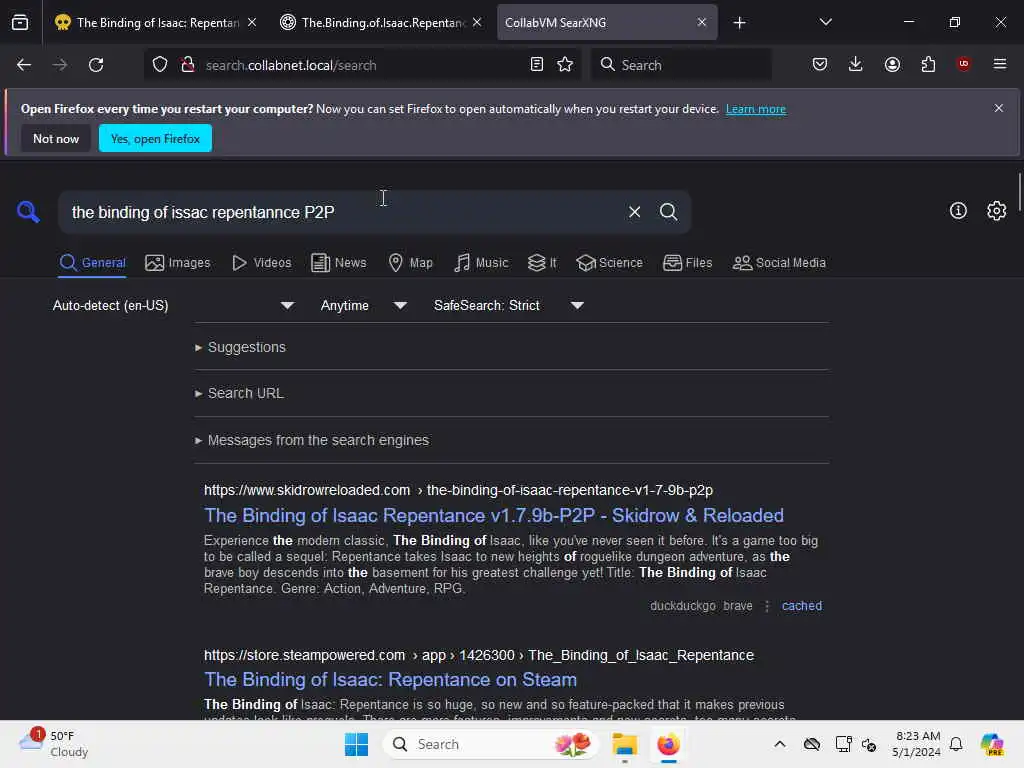Click the address bar URL field
The image size is (1024, 768).
(x=362, y=65)
